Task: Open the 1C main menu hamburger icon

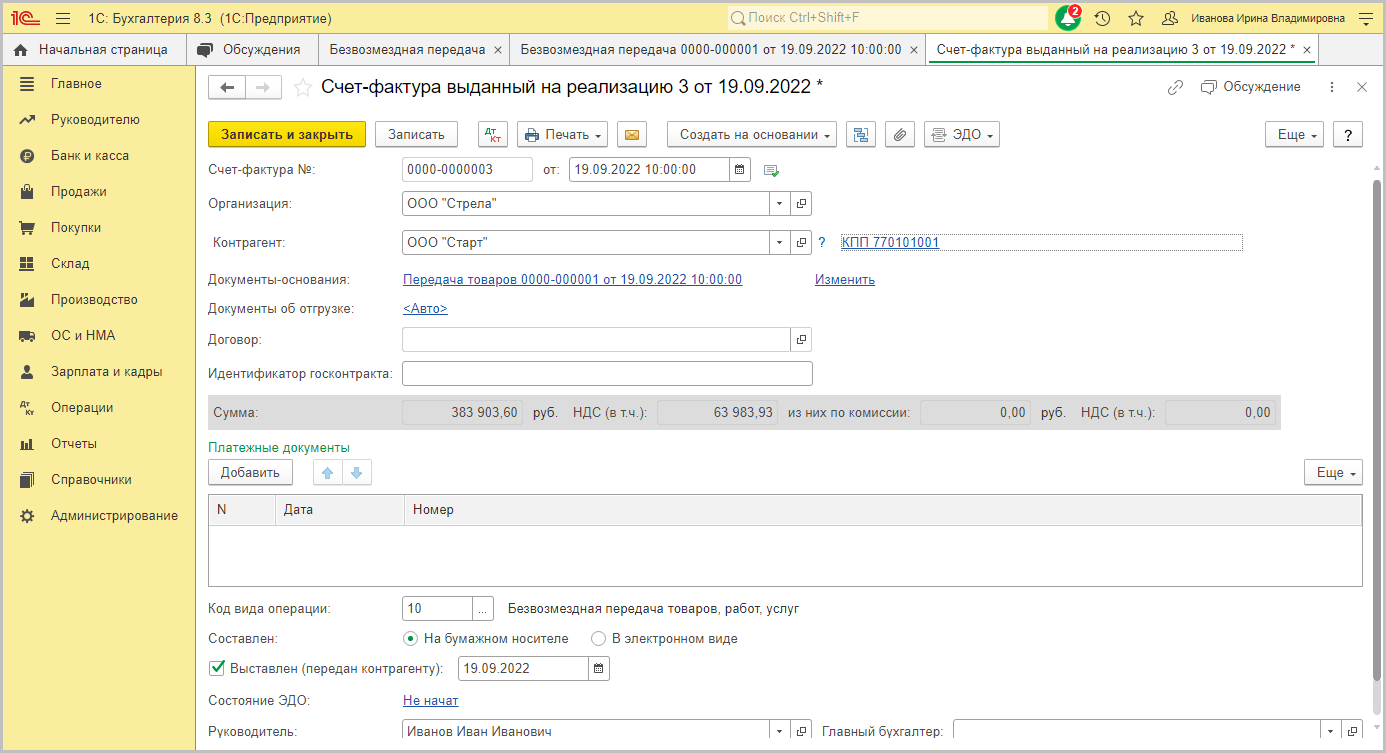Action: (63, 18)
